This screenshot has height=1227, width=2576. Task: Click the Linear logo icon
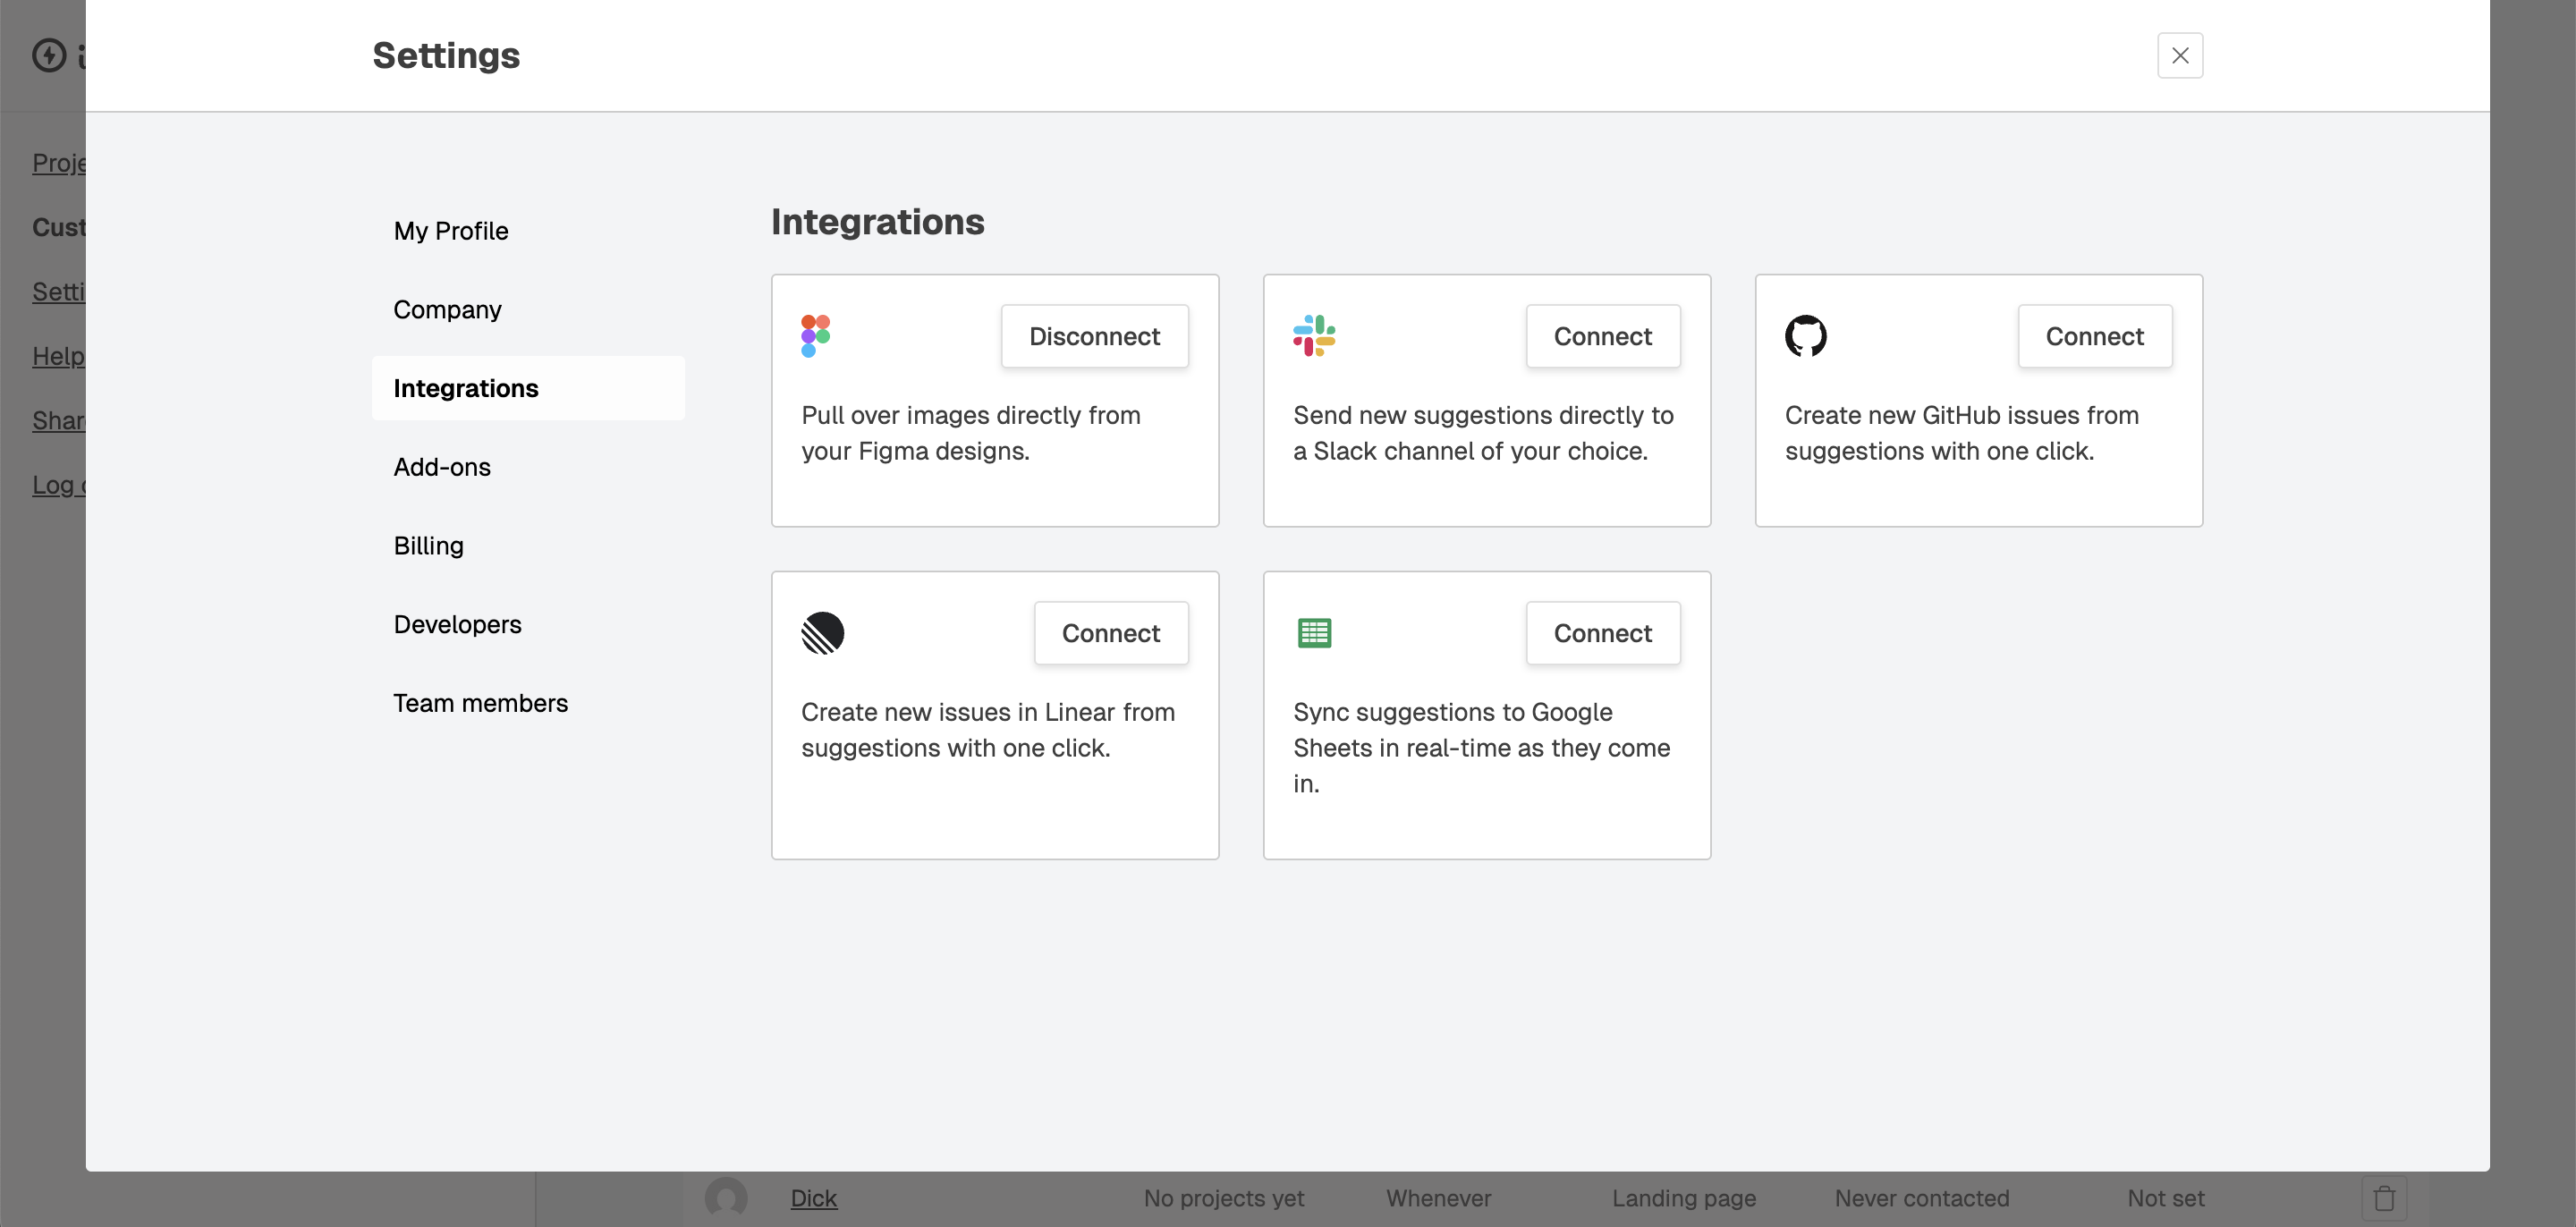pyautogui.click(x=822, y=633)
